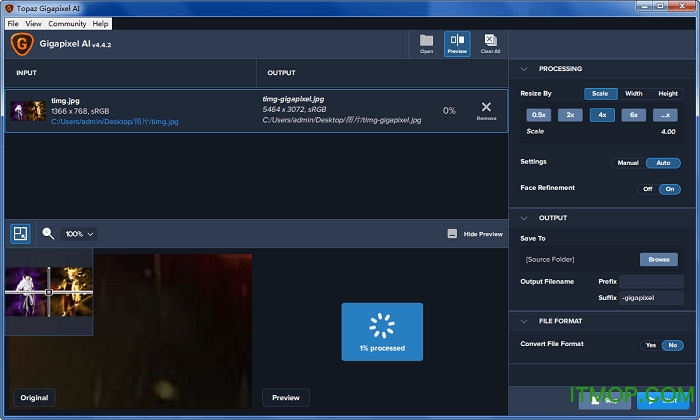Remove timg.jpg from the list

click(x=486, y=111)
